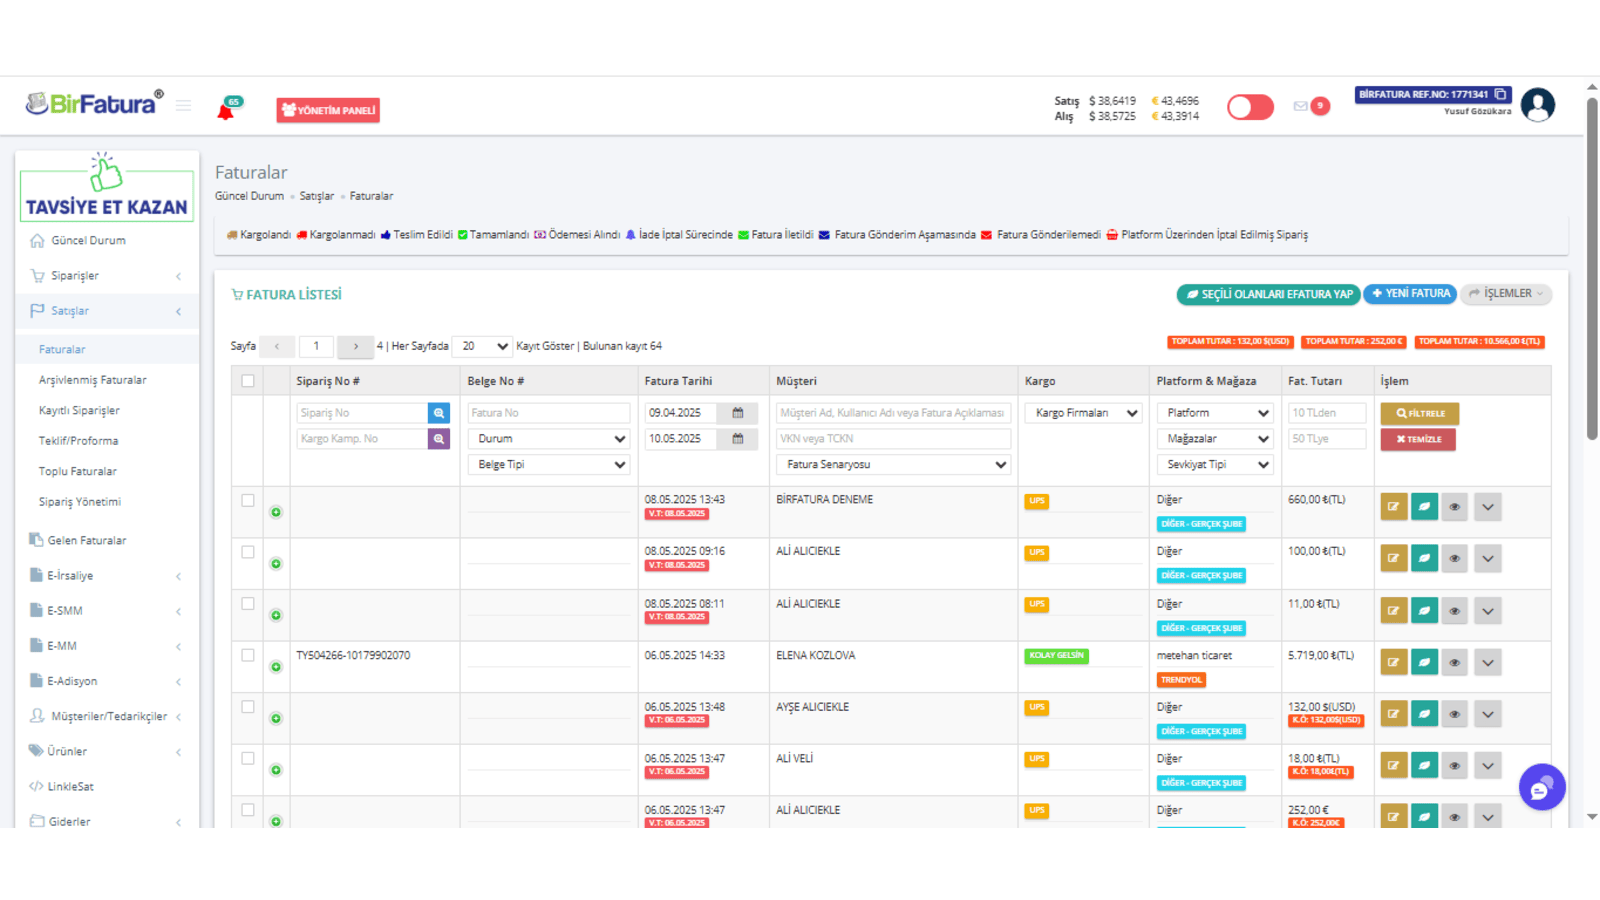Click the FİLTRELE button
This screenshot has width=1600, height=900.
pyautogui.click(x=1420, y=413)
